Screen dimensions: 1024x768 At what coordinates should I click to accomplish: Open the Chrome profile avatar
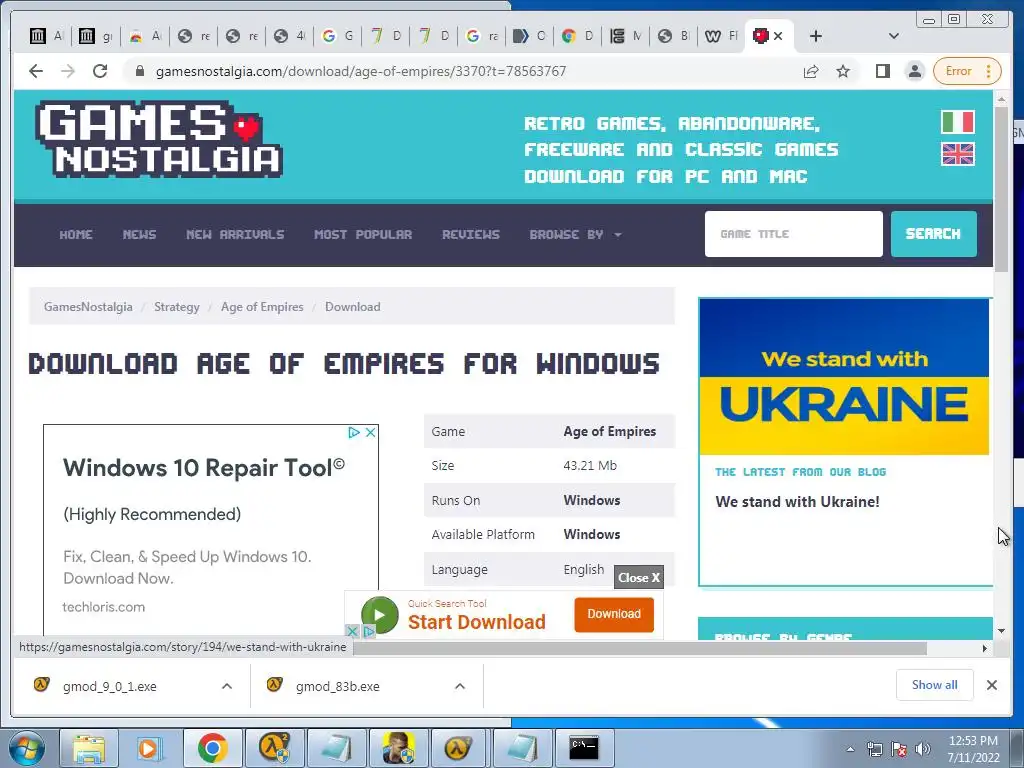coord(915,71)
